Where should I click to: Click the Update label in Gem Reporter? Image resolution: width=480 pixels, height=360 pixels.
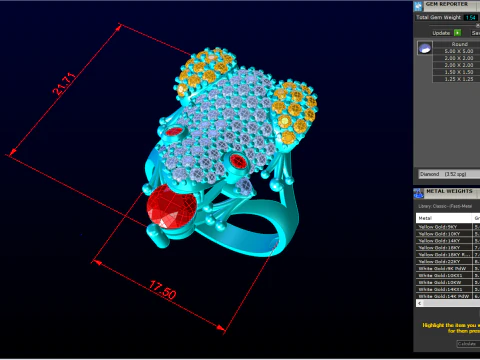coord(441,33)
